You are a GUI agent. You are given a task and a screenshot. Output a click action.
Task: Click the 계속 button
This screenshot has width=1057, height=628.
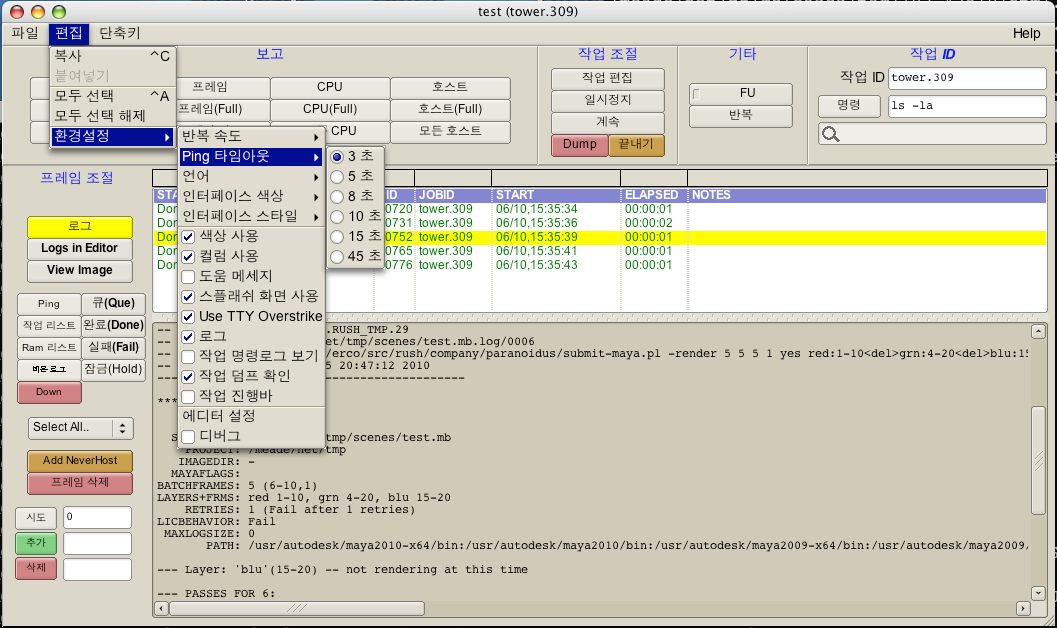coord(607,123)
